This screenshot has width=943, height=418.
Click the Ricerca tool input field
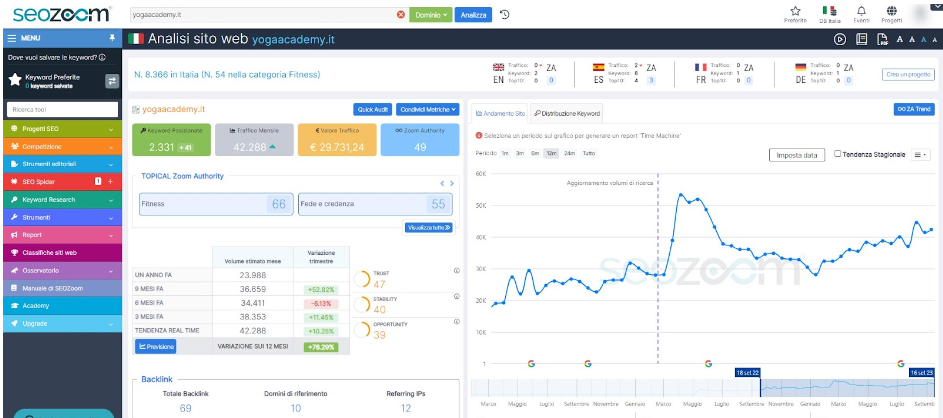pyautogui.click(x=63, y=109)
